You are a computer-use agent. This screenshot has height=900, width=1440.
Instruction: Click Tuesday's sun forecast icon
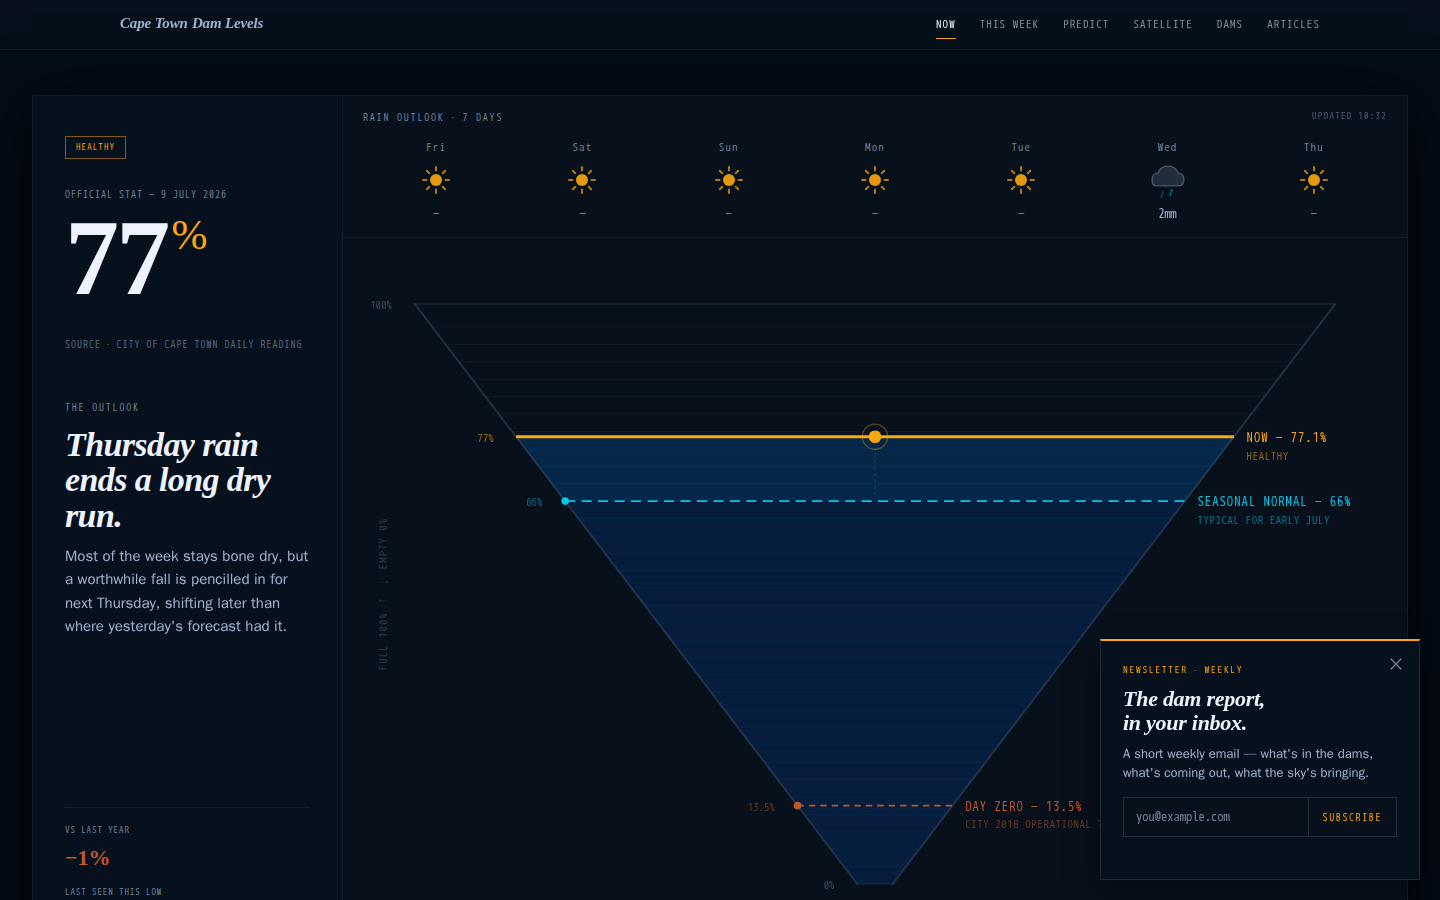click(x=1021, y=180)
